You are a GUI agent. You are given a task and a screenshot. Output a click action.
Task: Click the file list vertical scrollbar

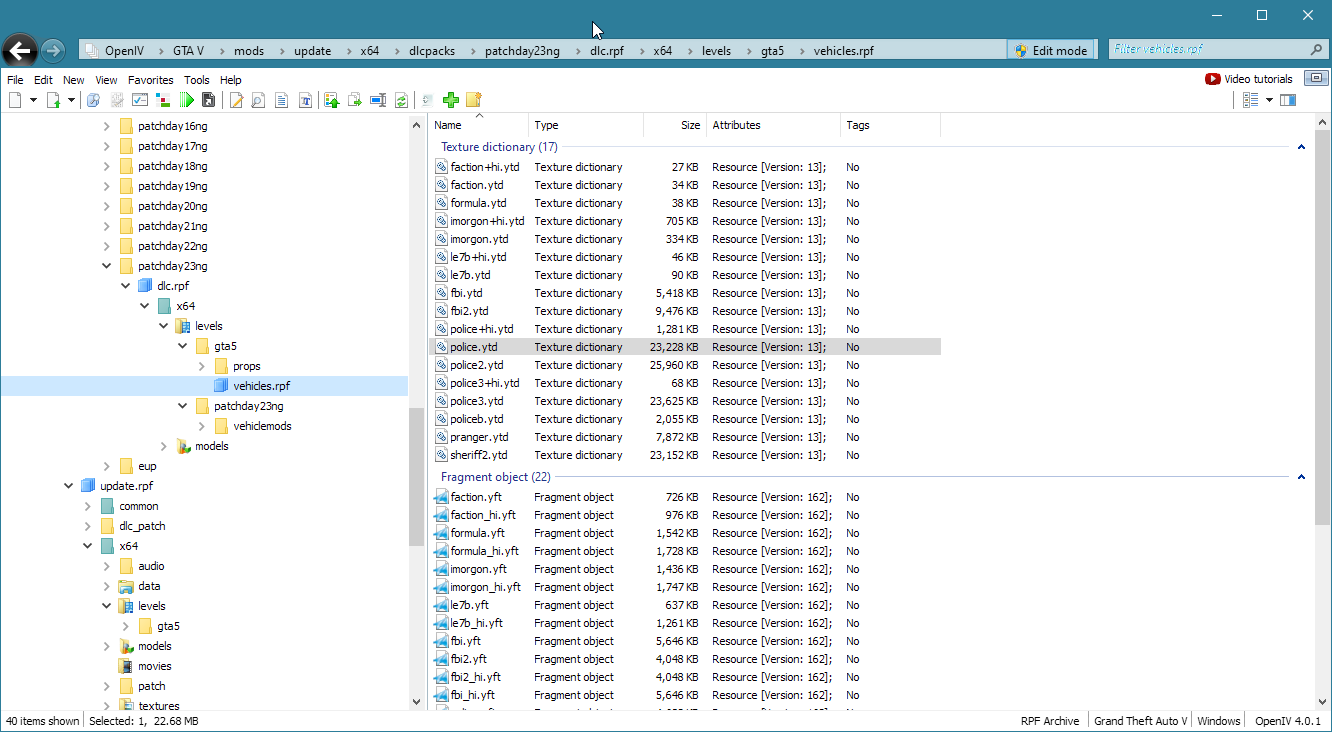(1322, 400)
